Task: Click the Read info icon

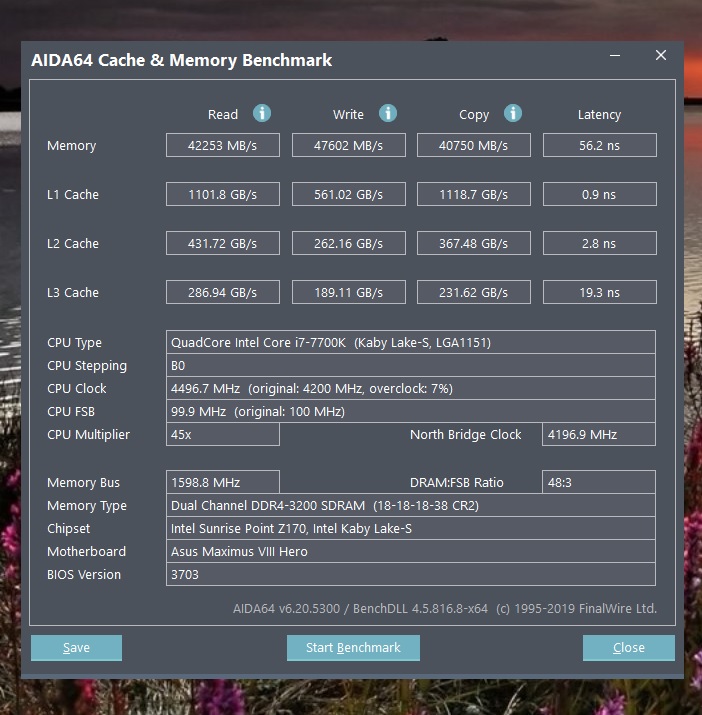Action: click(x=262, y=113)
